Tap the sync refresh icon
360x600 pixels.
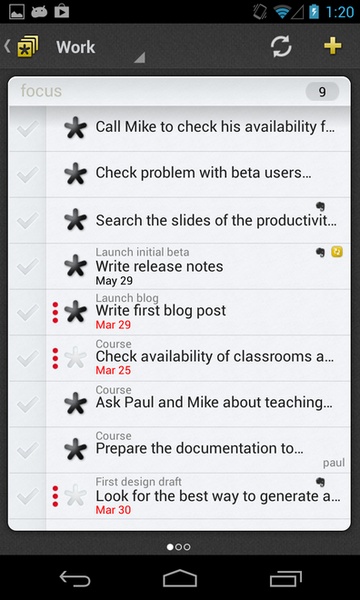click(x=281, y=47)
